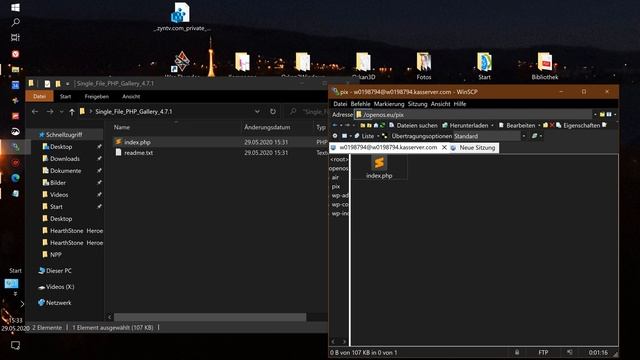Select index.php in WinSCP remote panel

379,167
